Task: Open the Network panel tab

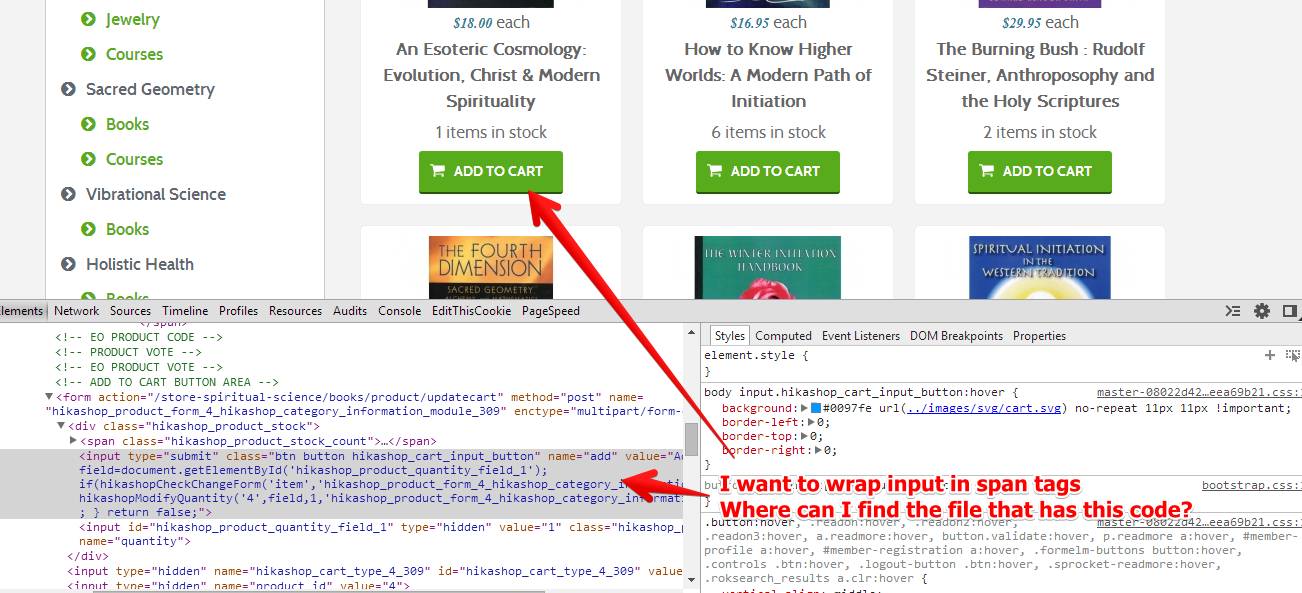Action: [77, 311]
